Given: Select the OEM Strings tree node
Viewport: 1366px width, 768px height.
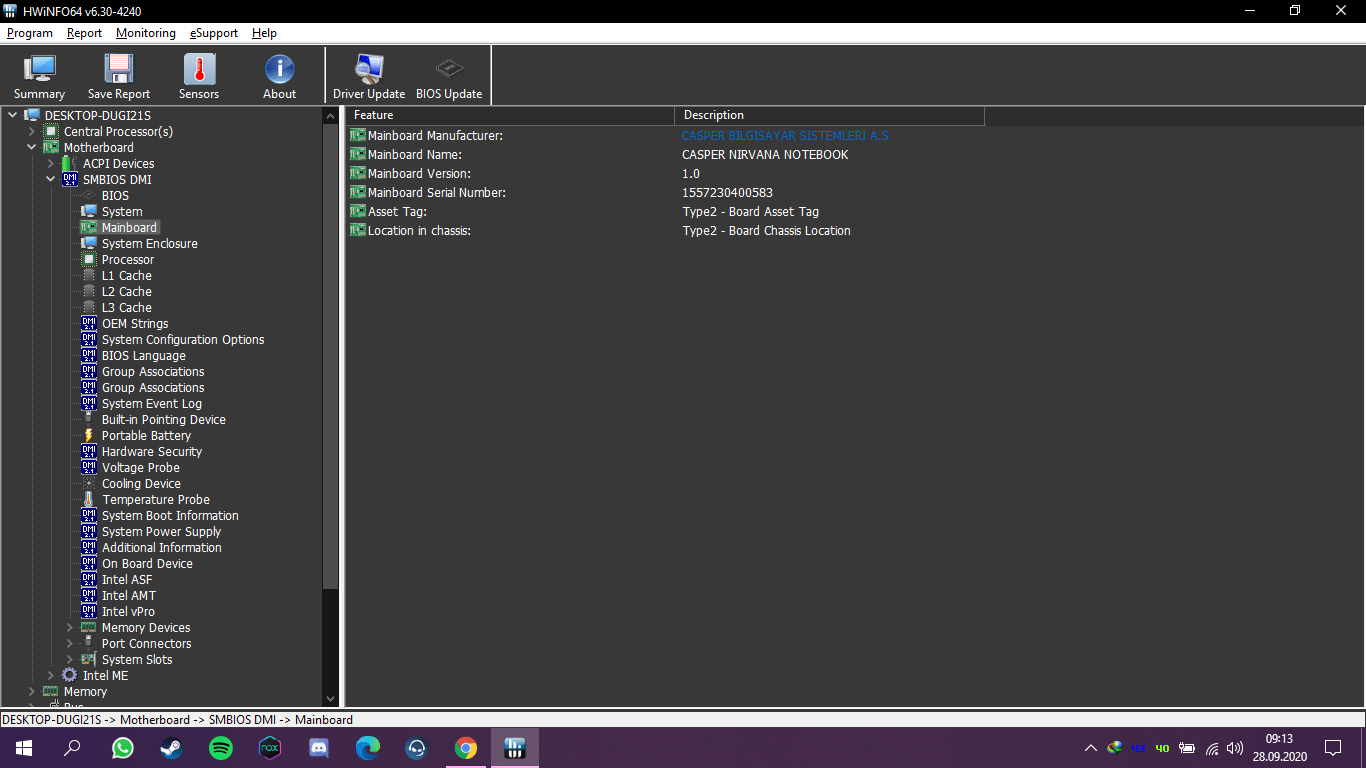Looking at the screenshot, I should pos(135,324).
